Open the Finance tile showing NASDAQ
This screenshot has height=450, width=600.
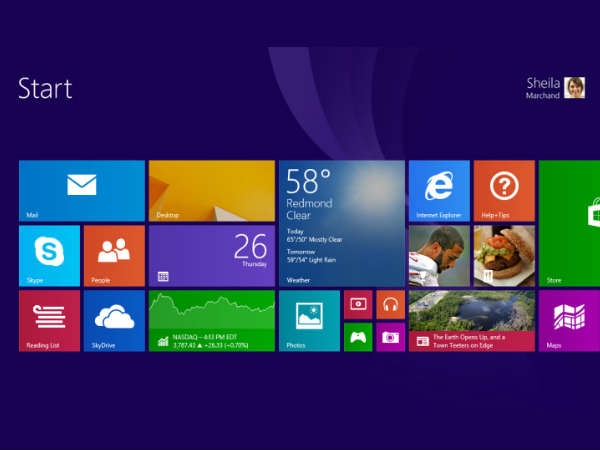[x=212, y=321]
